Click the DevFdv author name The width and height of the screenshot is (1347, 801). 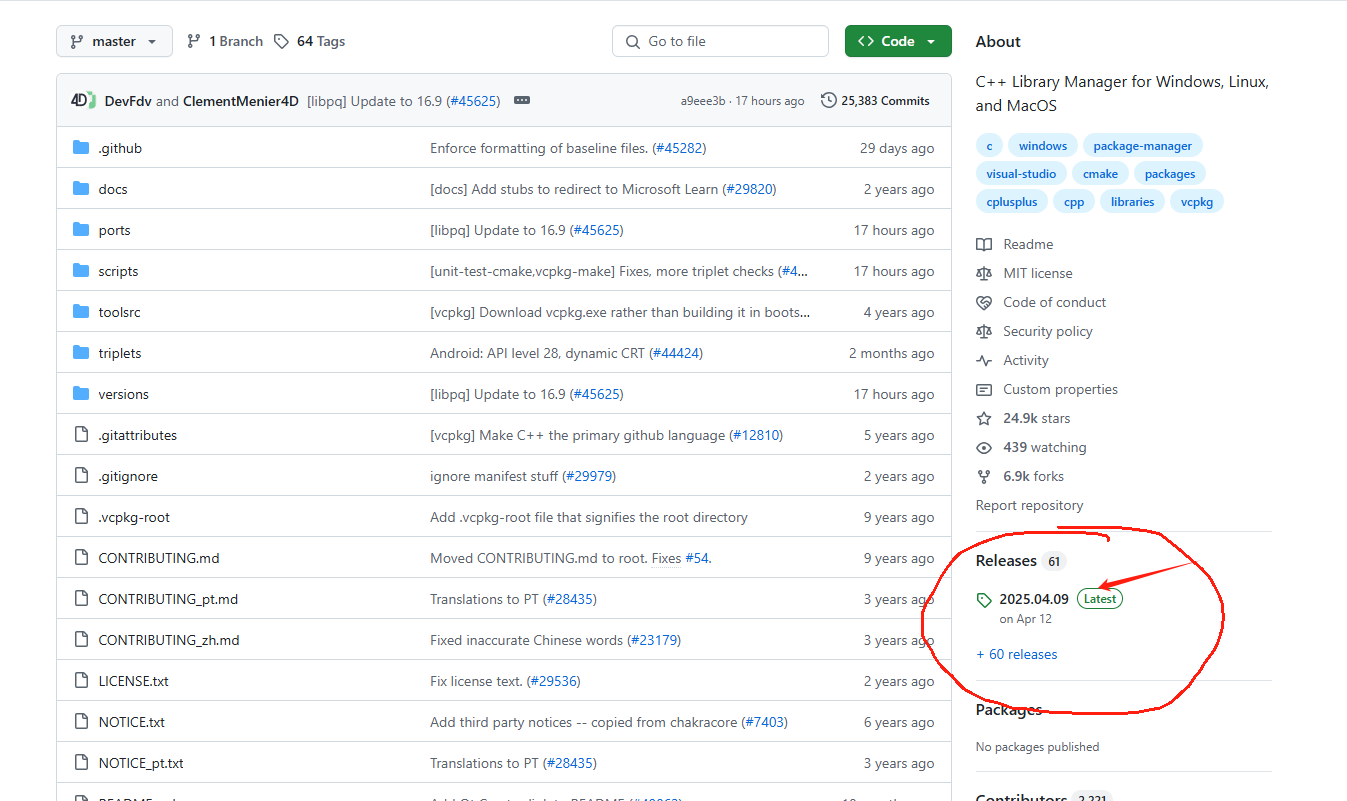coord(128,101)
